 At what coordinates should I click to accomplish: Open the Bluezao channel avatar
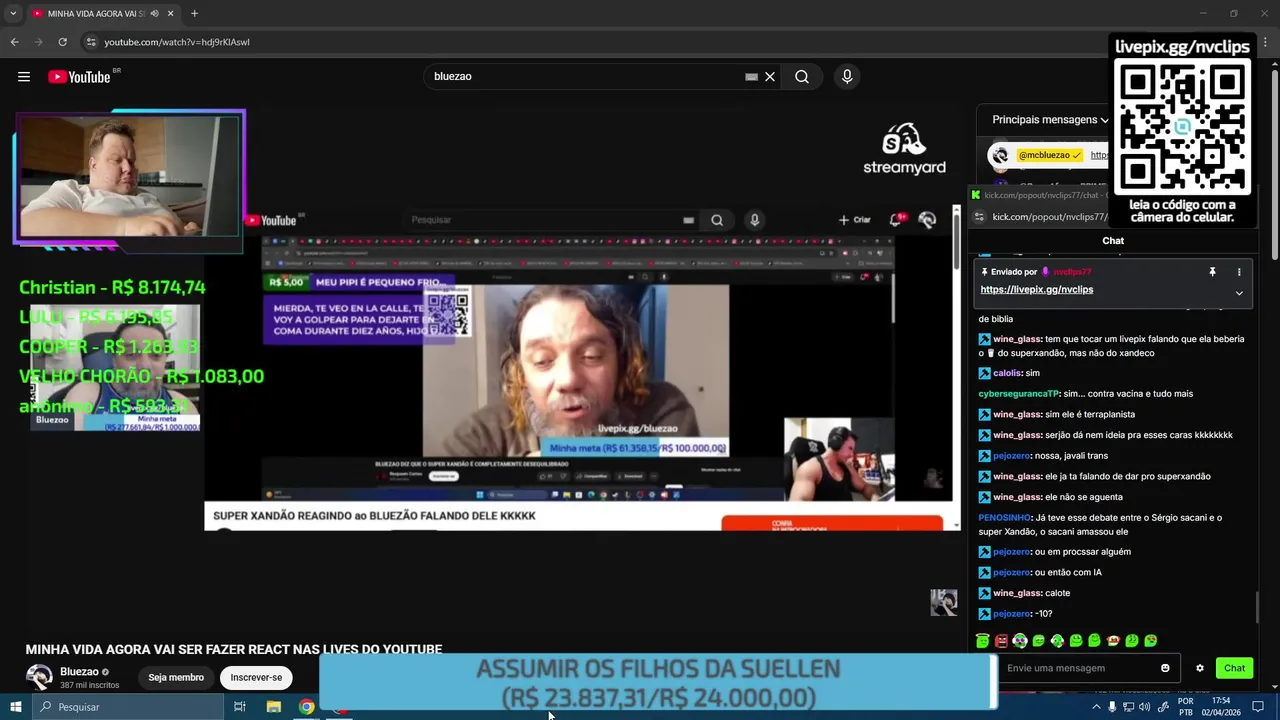39,677
